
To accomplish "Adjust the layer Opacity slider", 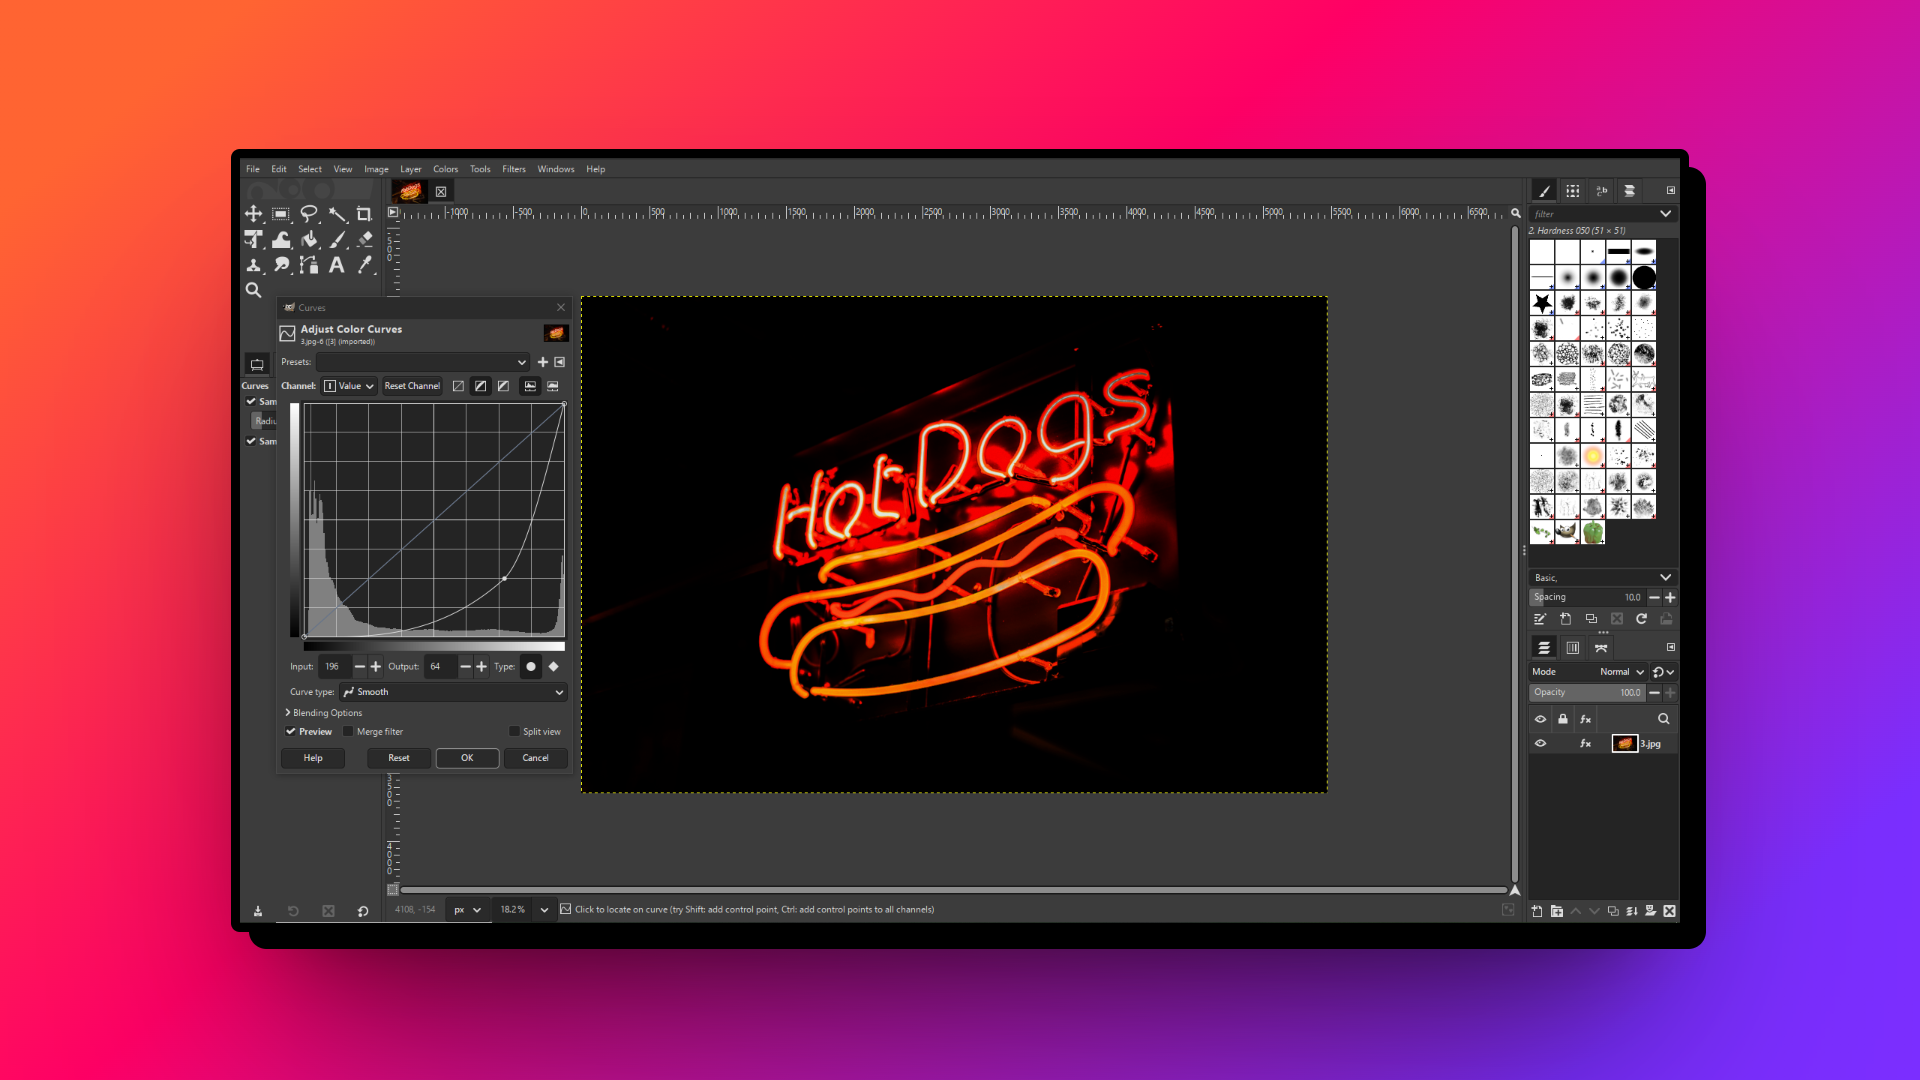I will click(x=1586, y=692).
